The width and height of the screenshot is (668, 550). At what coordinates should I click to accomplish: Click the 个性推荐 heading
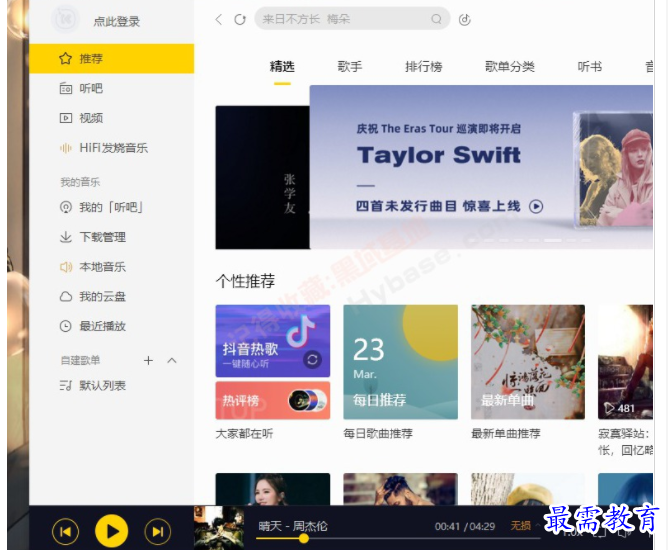[x=245, y=281]
